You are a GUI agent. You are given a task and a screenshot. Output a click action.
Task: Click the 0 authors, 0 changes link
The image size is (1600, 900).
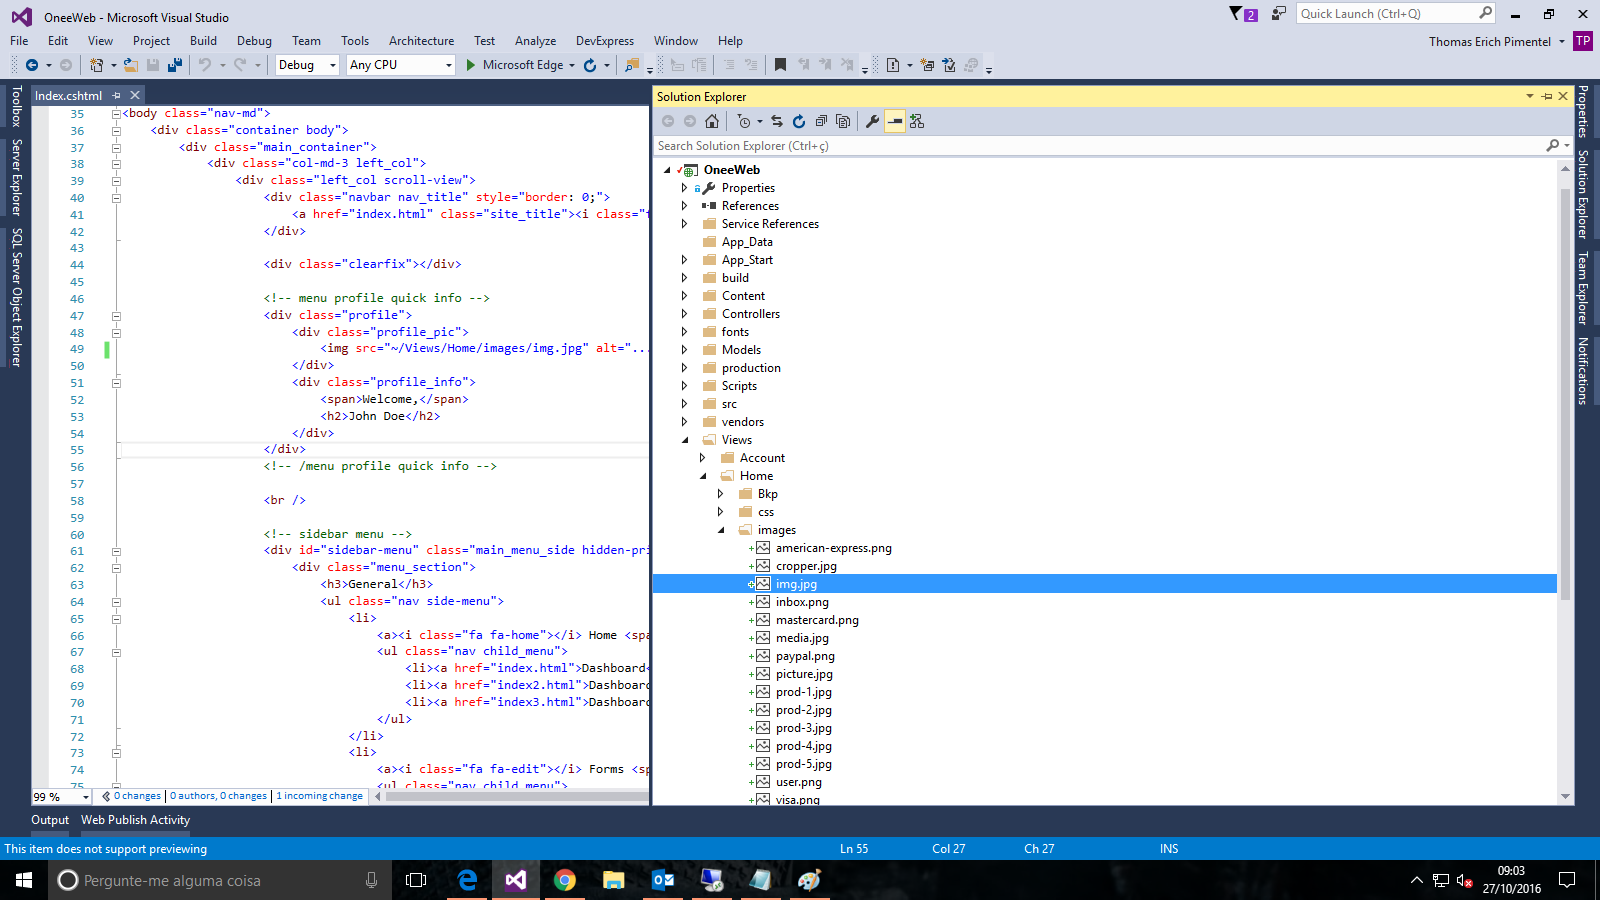(x=218, y=796)
